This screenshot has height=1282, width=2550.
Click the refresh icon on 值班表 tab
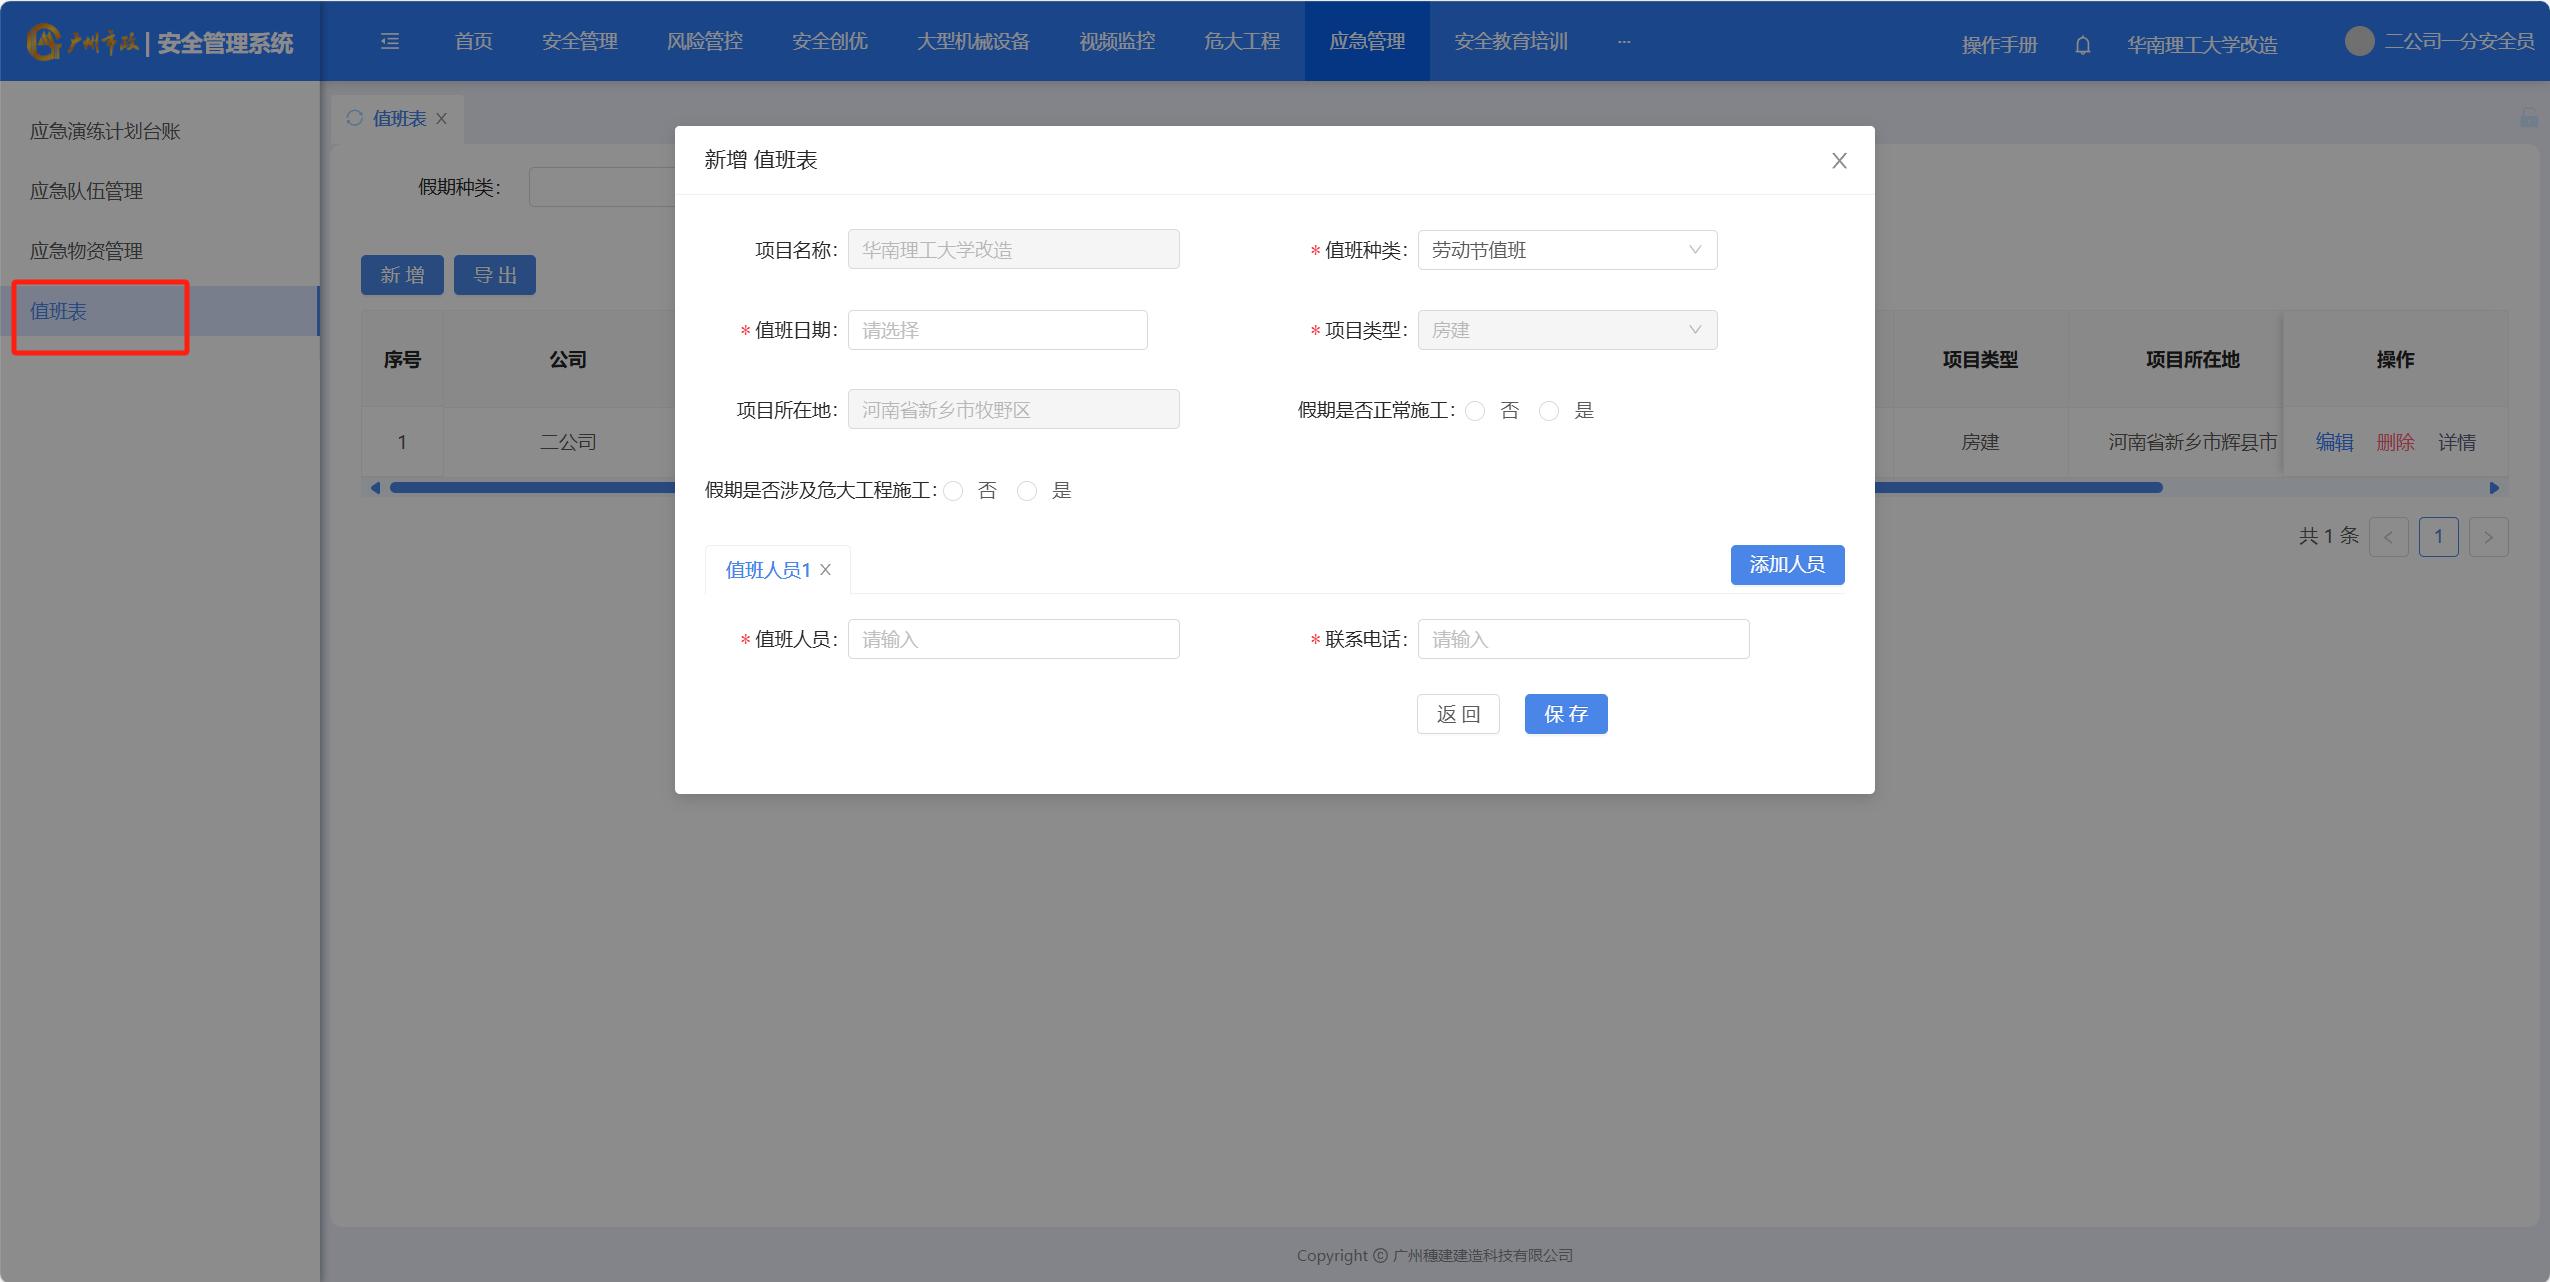click(354, 118)
